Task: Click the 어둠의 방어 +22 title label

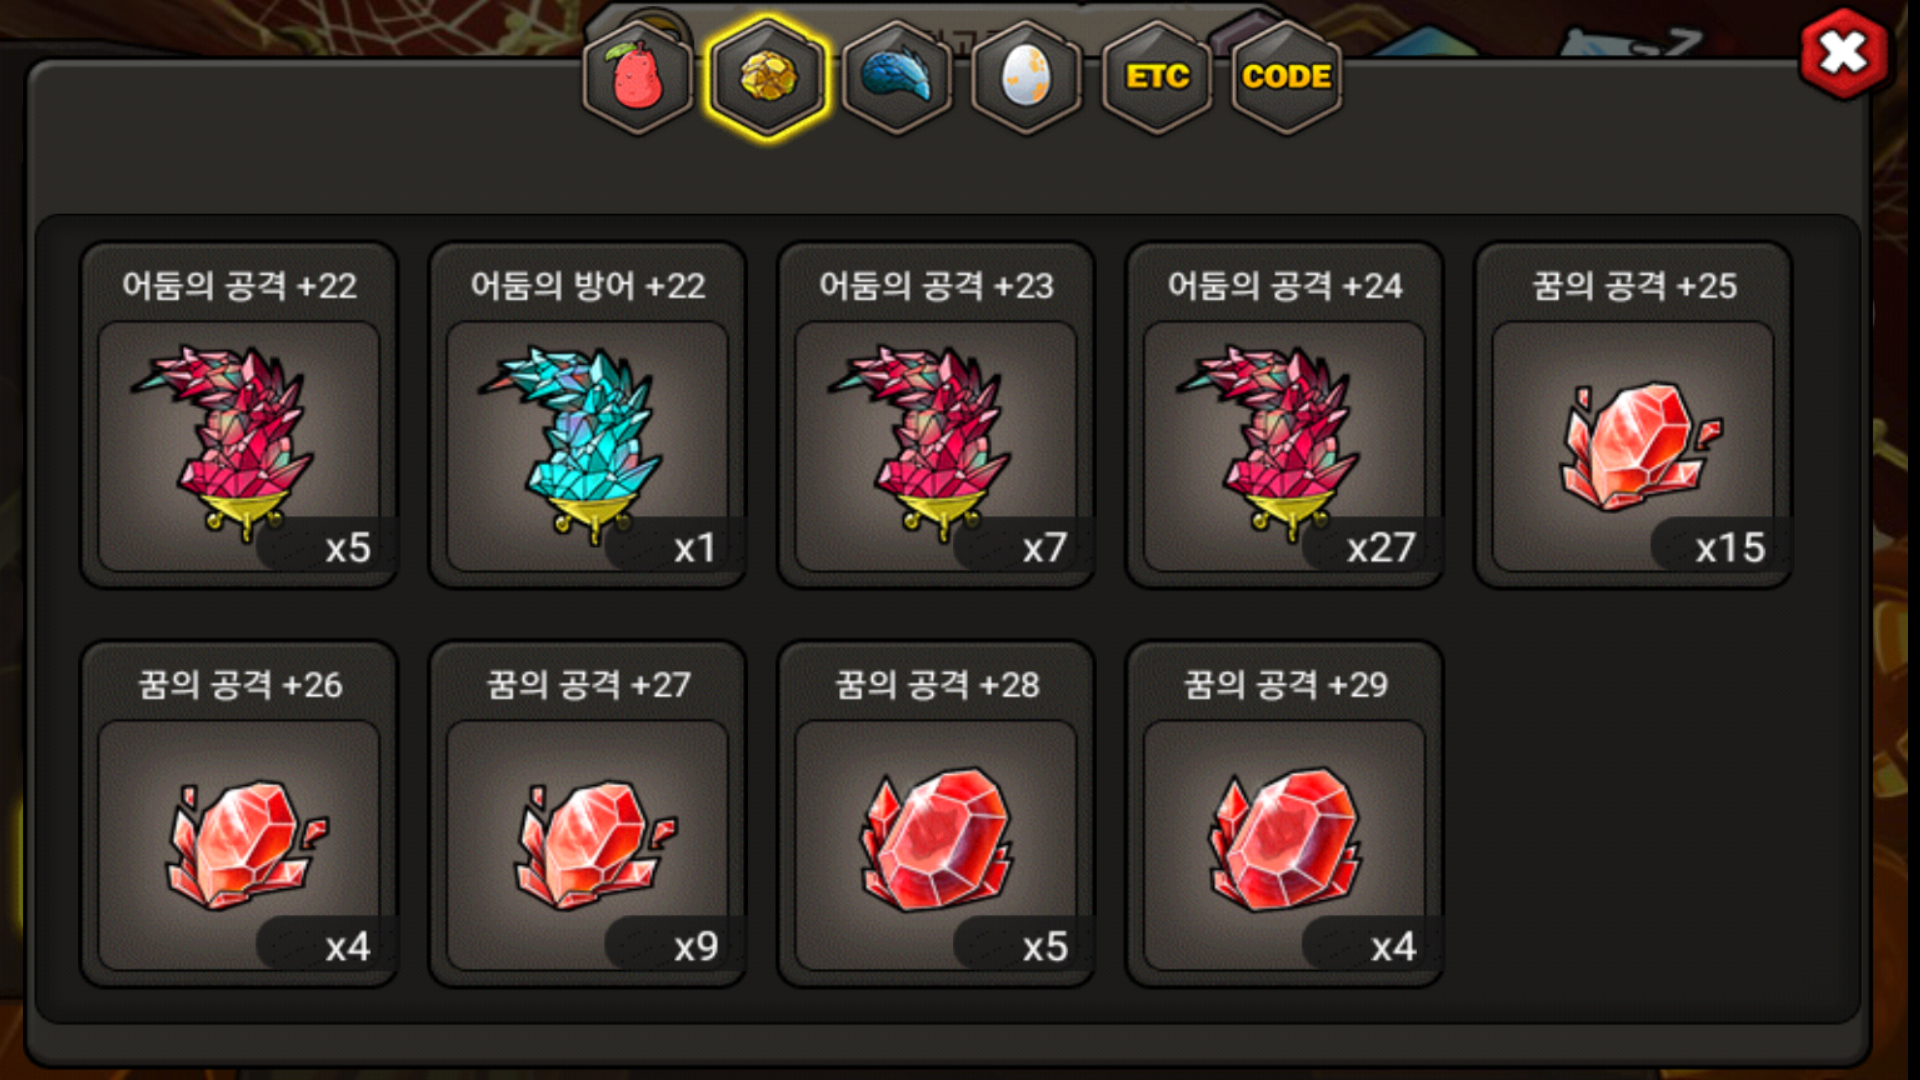Action: (x=588, y=286)
